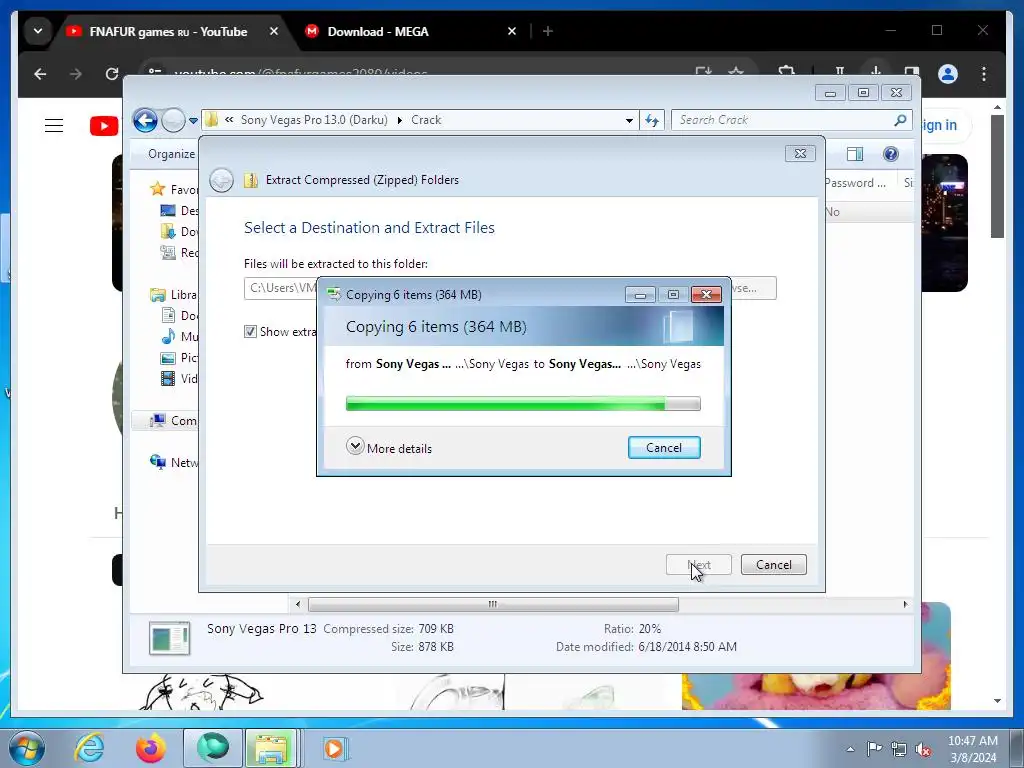Click Explorer's scroll right arrow
The height and width of the screenshot is (768, 1024).
pos(905,604)
